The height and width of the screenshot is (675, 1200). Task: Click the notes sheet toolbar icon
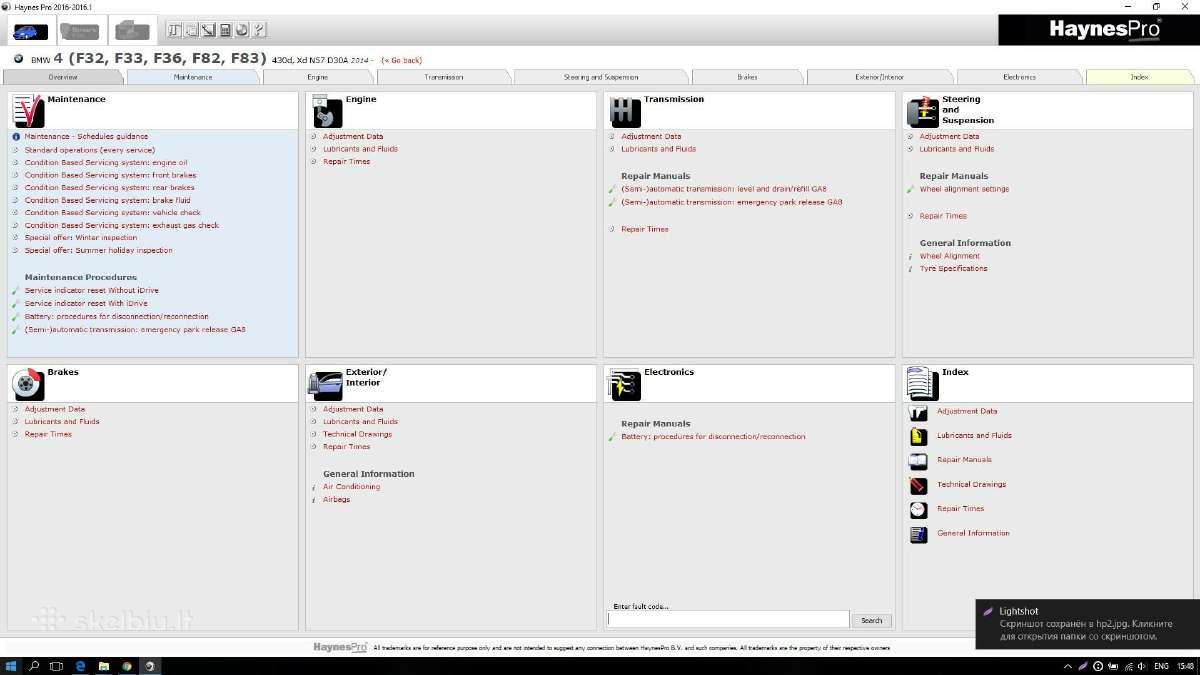point(192,30)
